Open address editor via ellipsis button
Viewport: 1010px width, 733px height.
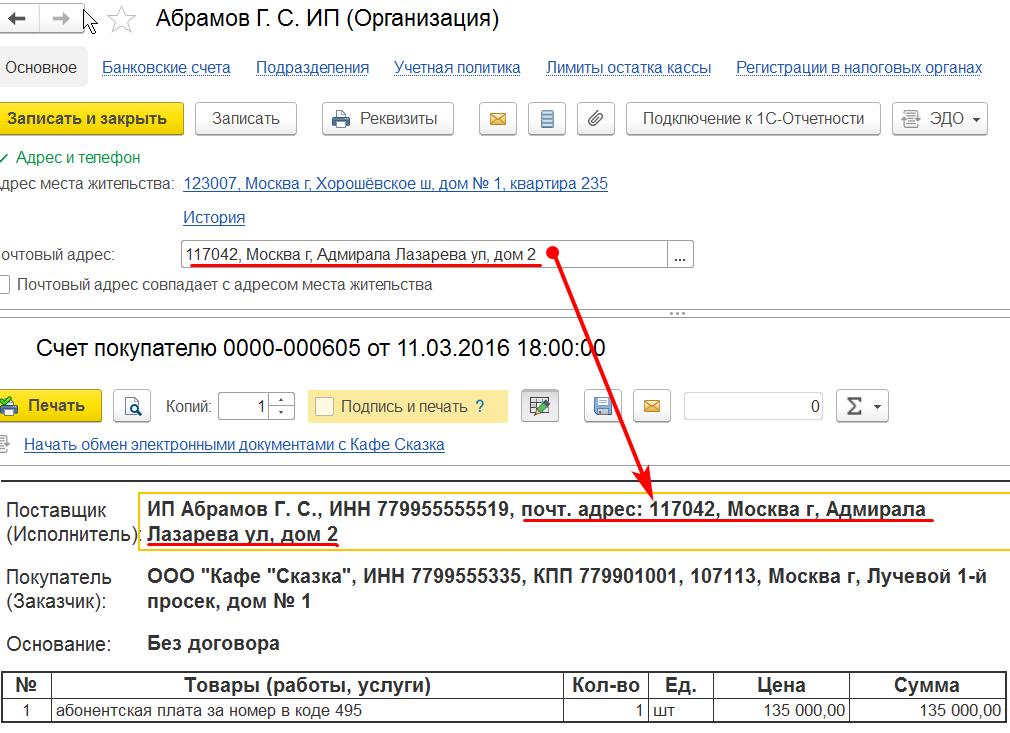[x=680, y=254]
